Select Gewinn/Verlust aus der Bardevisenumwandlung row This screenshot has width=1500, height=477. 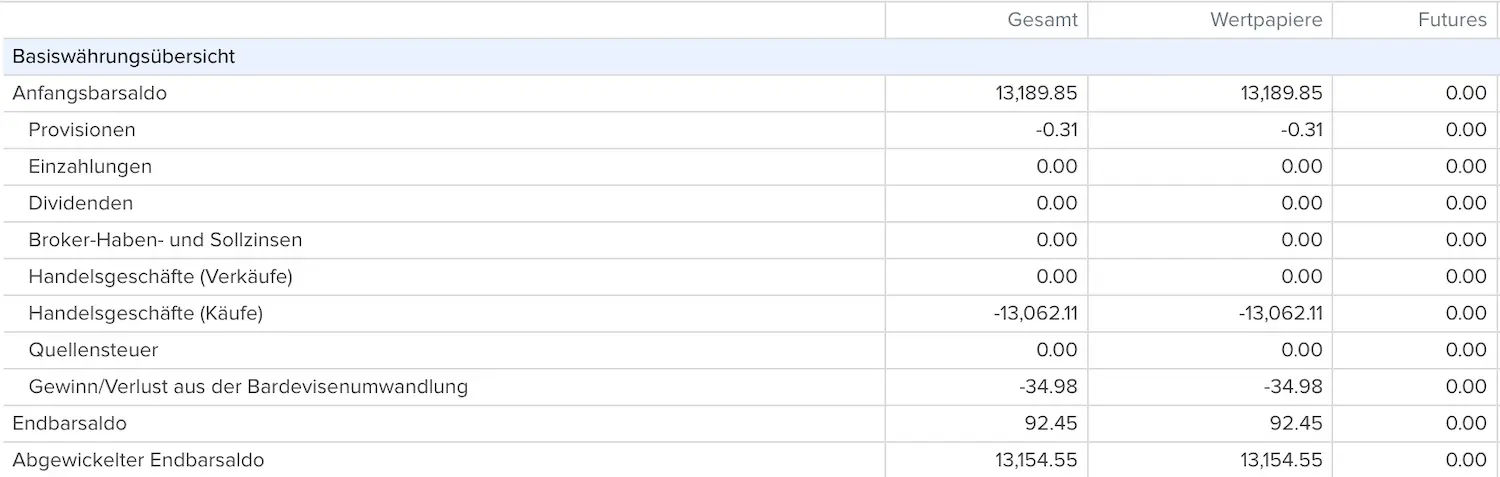[x=750, y=386]
